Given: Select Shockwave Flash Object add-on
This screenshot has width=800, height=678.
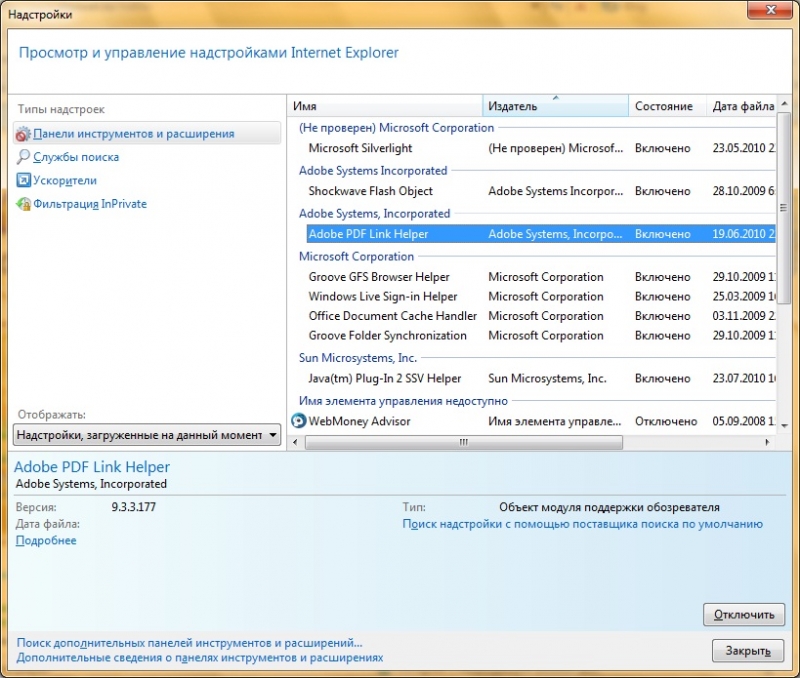Looking at the screenshot, I should 541,191.
